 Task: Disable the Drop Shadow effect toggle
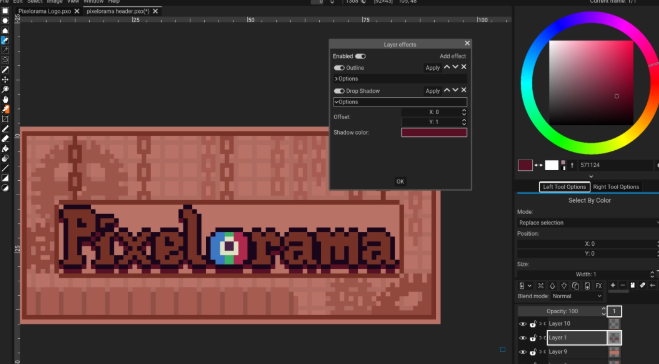pos(339,91)
